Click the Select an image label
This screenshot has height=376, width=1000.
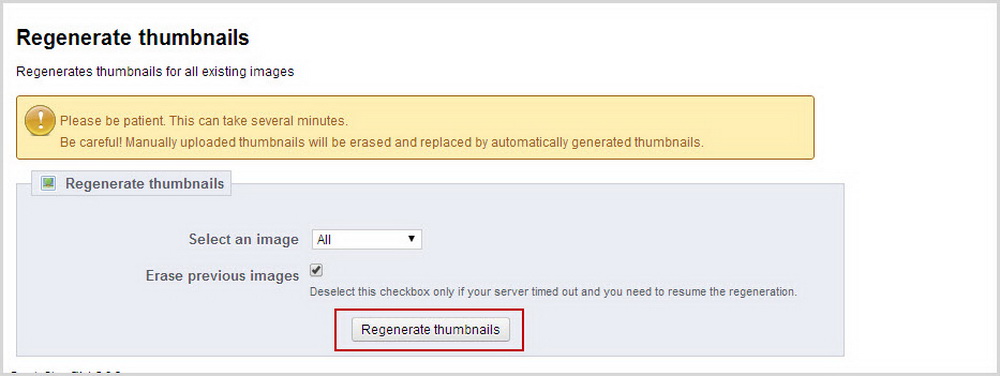[x=244, y=240]
